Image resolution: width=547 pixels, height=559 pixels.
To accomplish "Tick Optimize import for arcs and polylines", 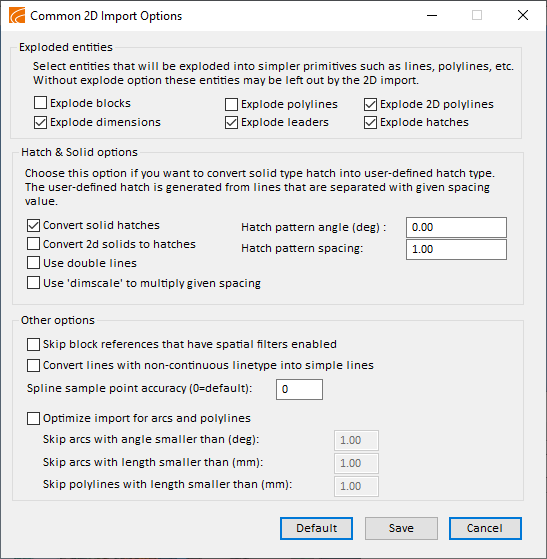I will (34, 418).
